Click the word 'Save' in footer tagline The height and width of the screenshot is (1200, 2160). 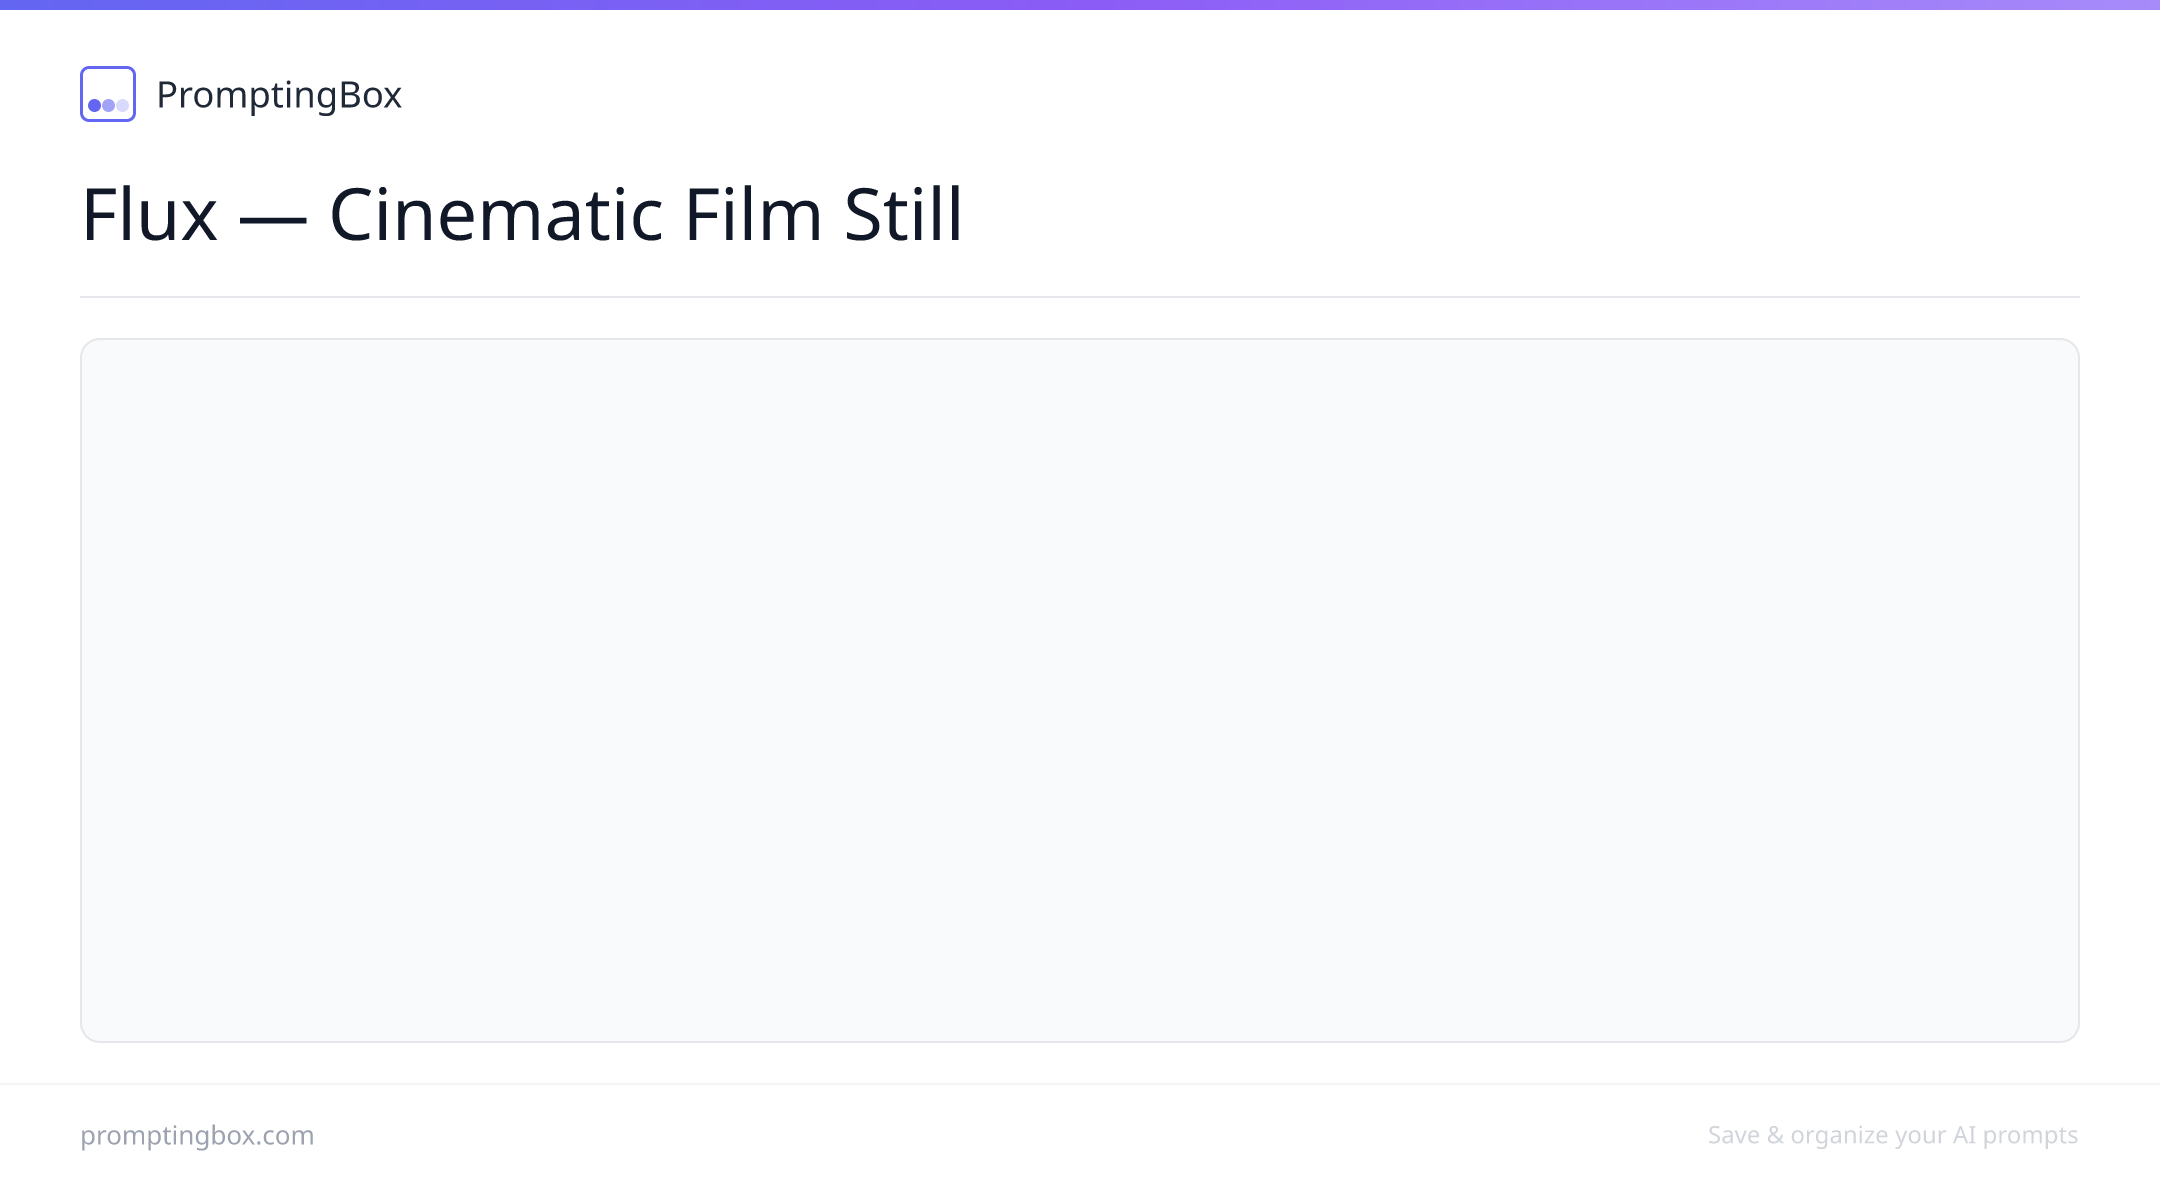point(1733,1135)
